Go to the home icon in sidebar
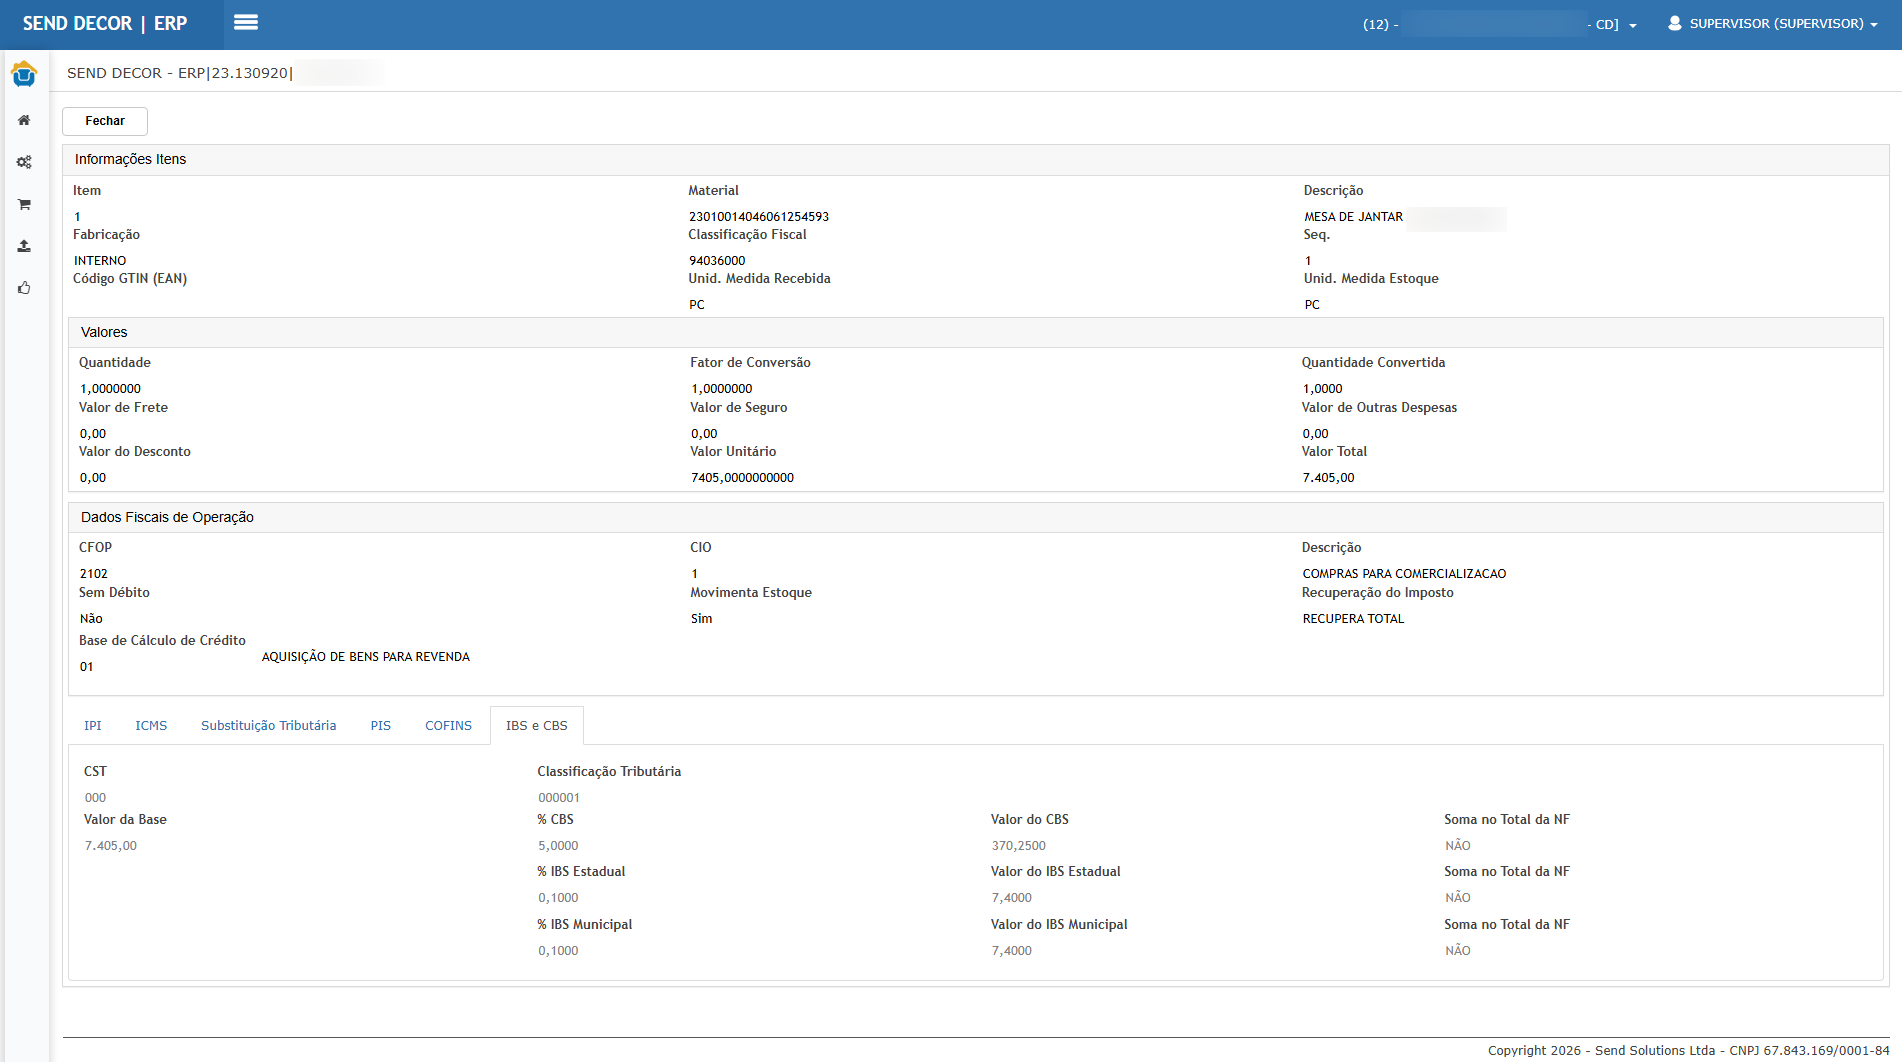Image resolution: width=1902 pixels, height=1062 pixels. [24, 120]
